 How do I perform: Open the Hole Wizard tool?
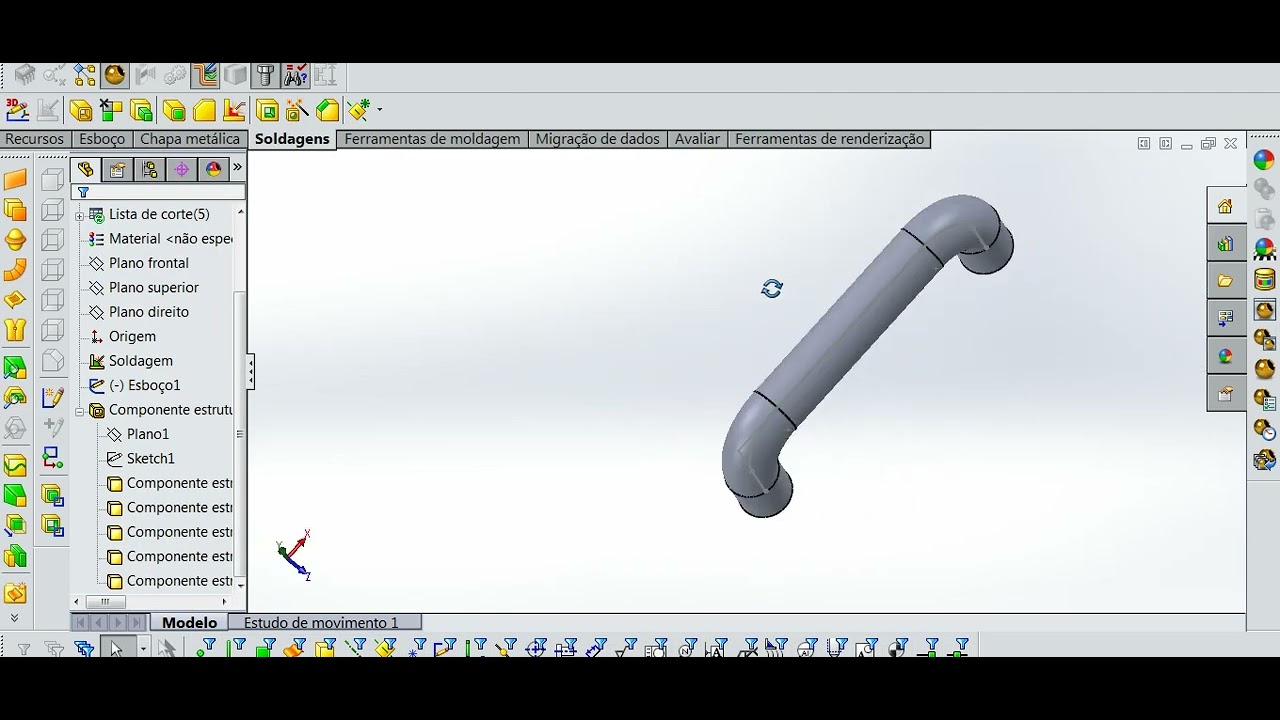[x=297, y=110]
